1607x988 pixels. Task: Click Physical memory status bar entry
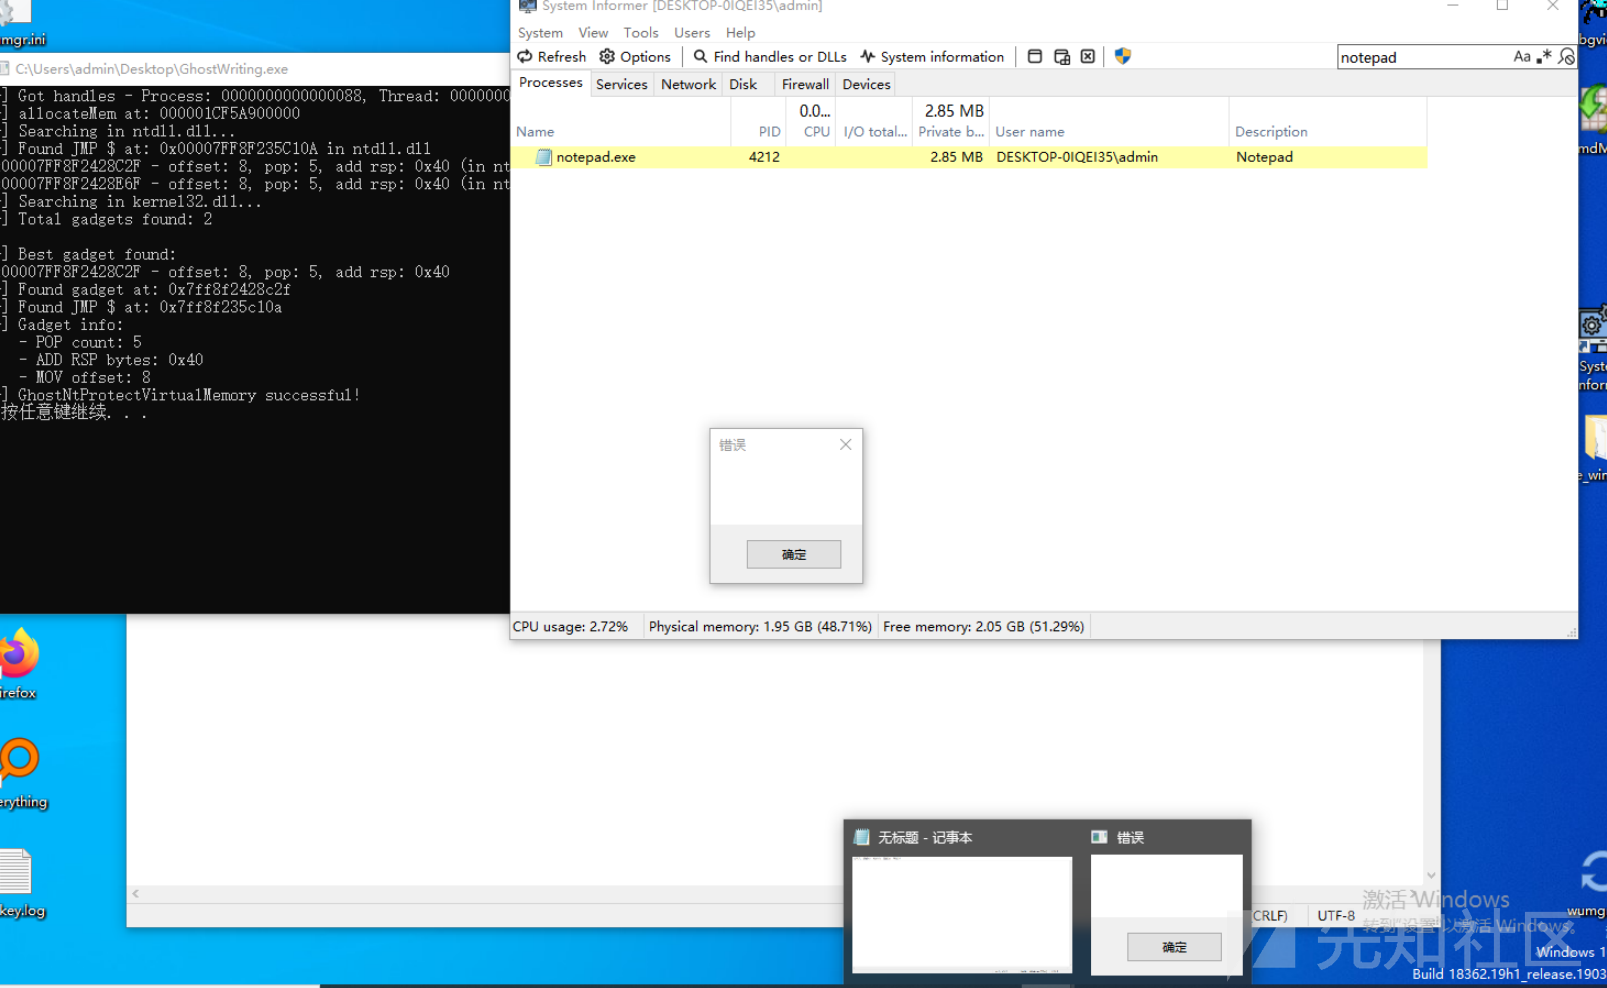tap(760, 626)
